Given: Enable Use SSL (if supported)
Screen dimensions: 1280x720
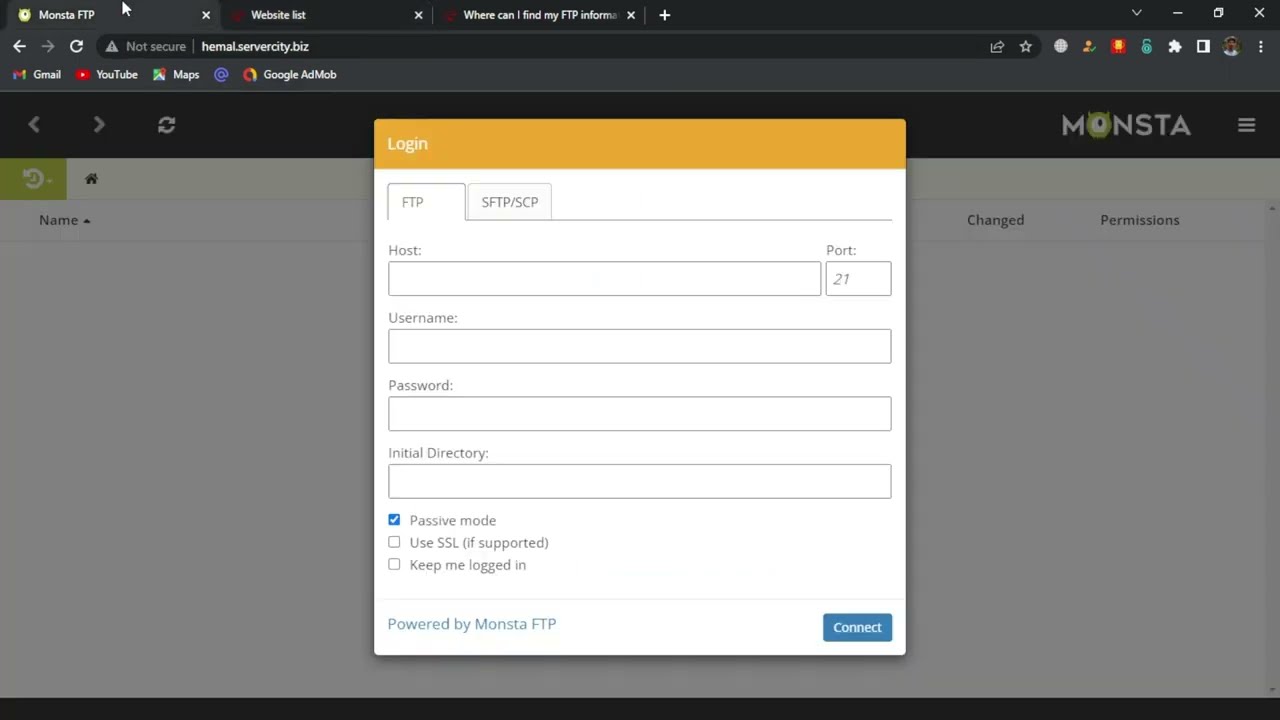Looking at the screenshot, I should [x=394, y=542].
